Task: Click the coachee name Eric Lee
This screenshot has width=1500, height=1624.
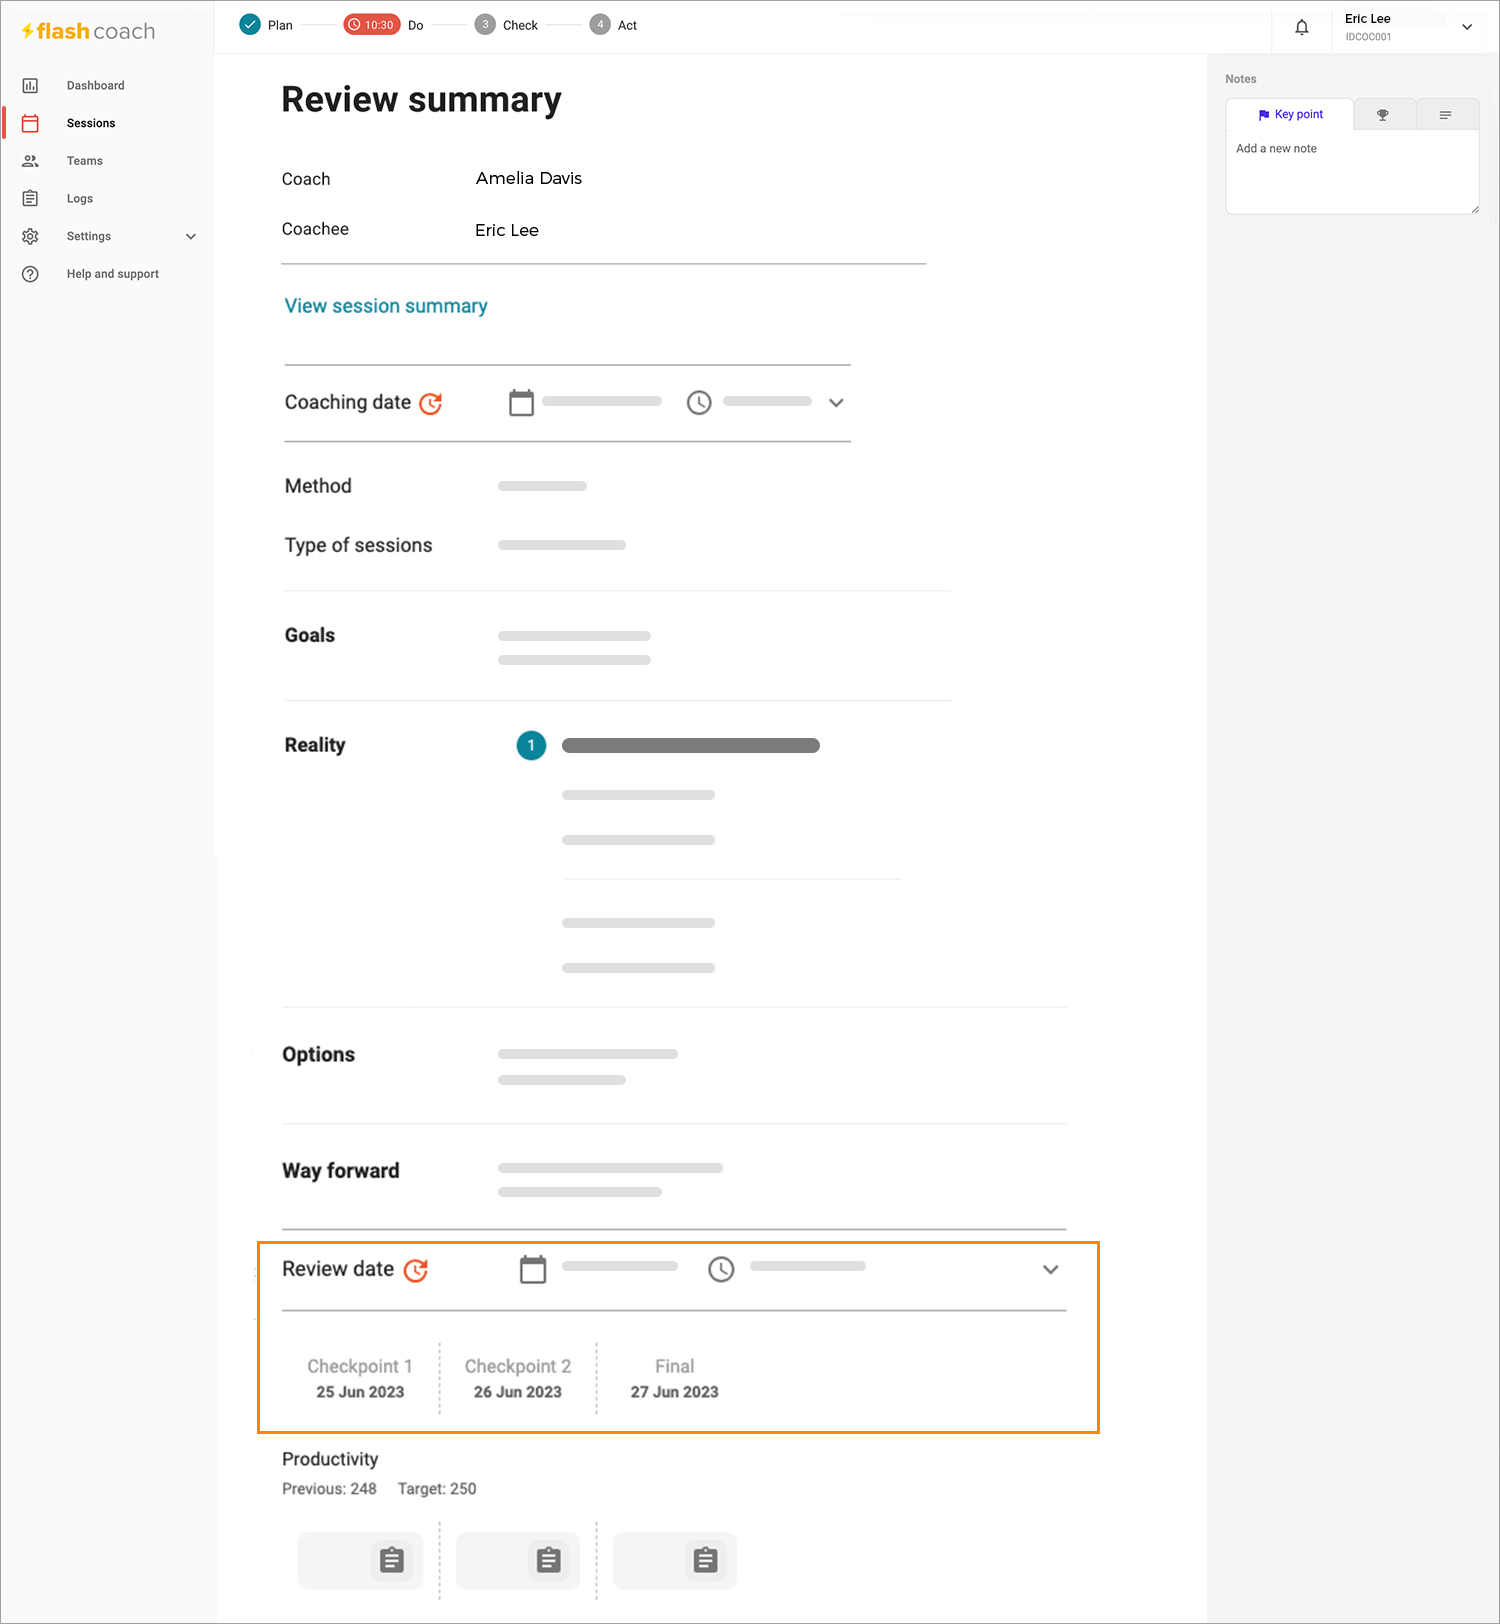Action: (507, 230)
